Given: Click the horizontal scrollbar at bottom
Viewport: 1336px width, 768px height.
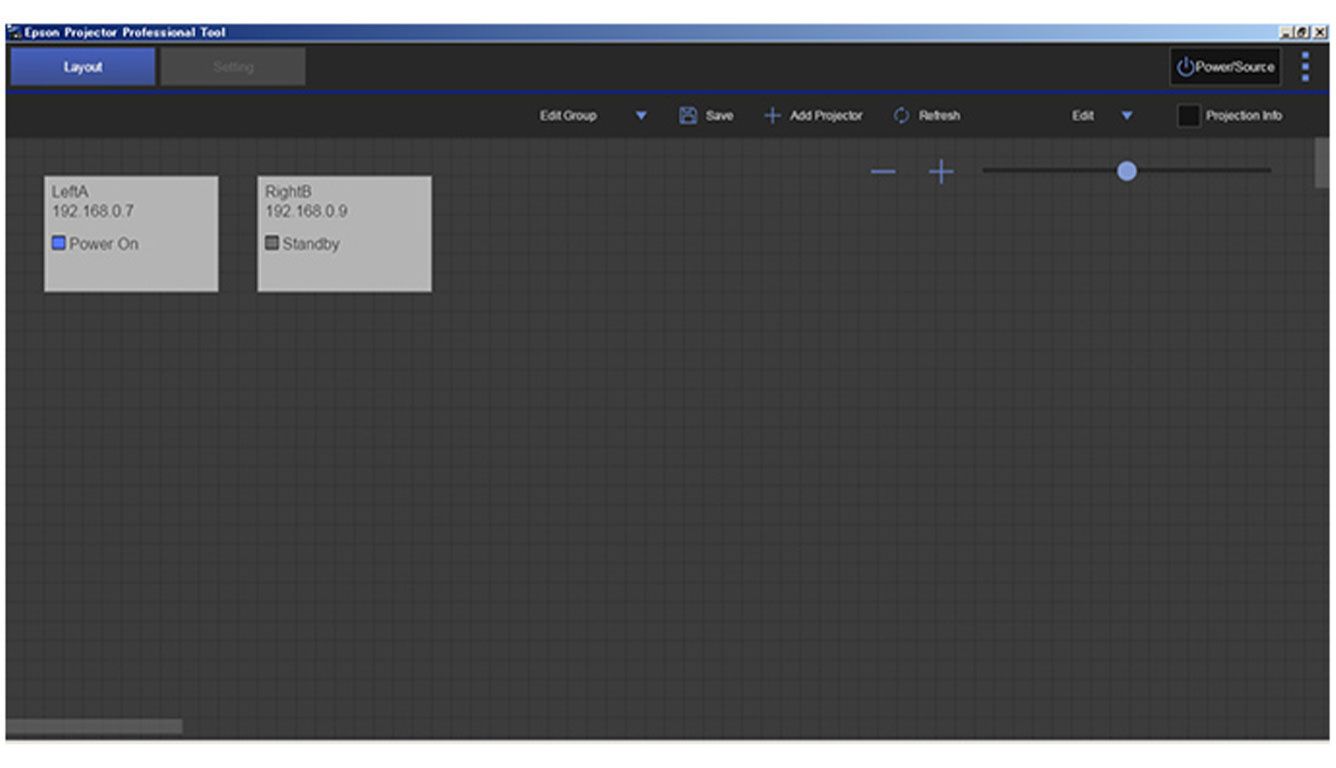Looking at the screenshot, I should click(x=94, y=726).
